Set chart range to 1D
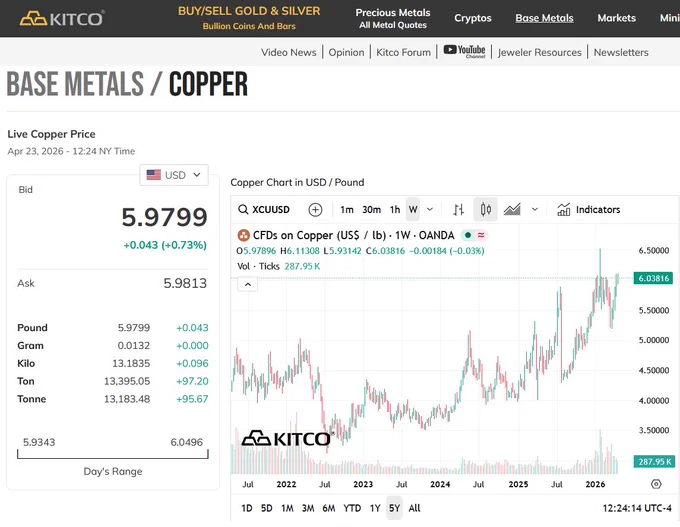680x527 pixels. coord(246,508)
